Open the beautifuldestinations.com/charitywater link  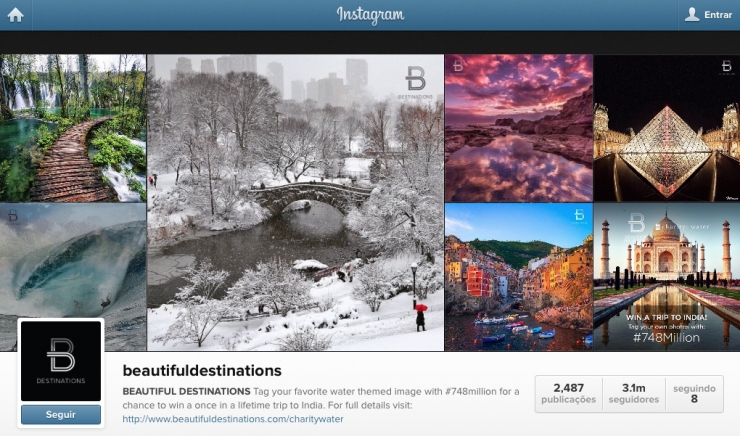click(x=233, y=419)
